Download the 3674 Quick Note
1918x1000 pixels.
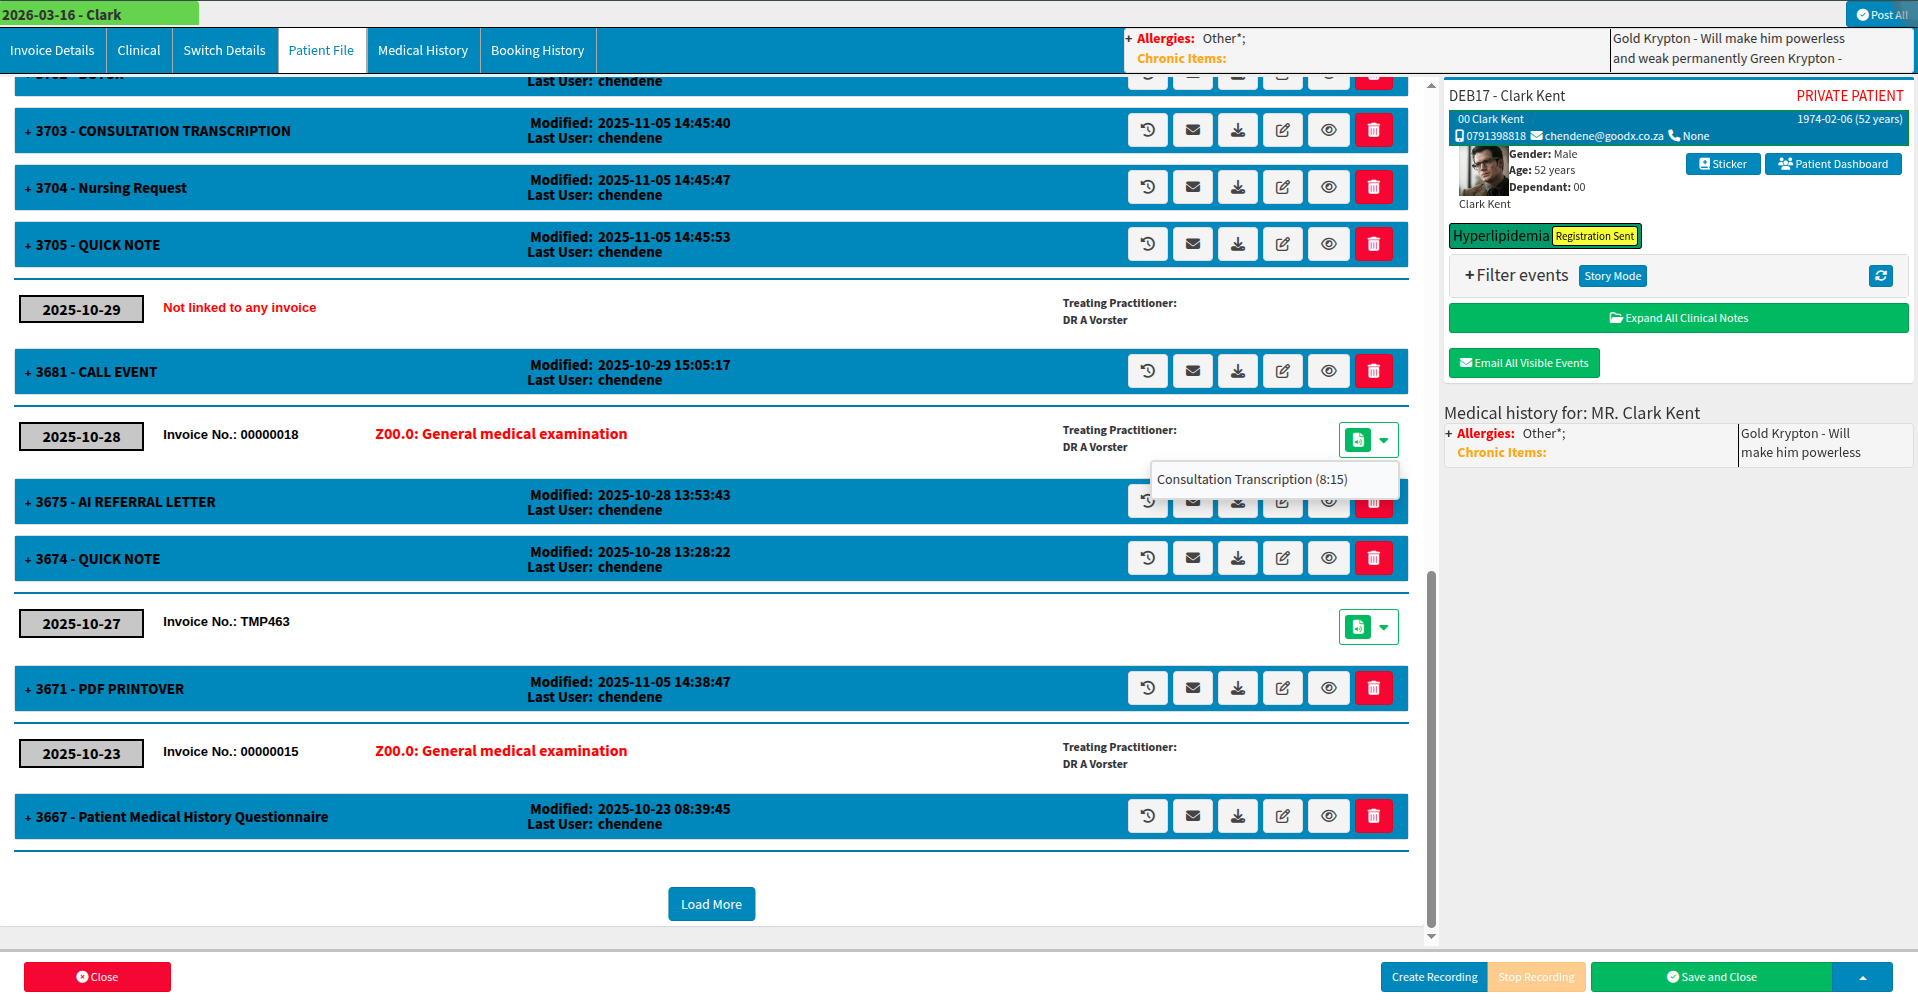1238,558
